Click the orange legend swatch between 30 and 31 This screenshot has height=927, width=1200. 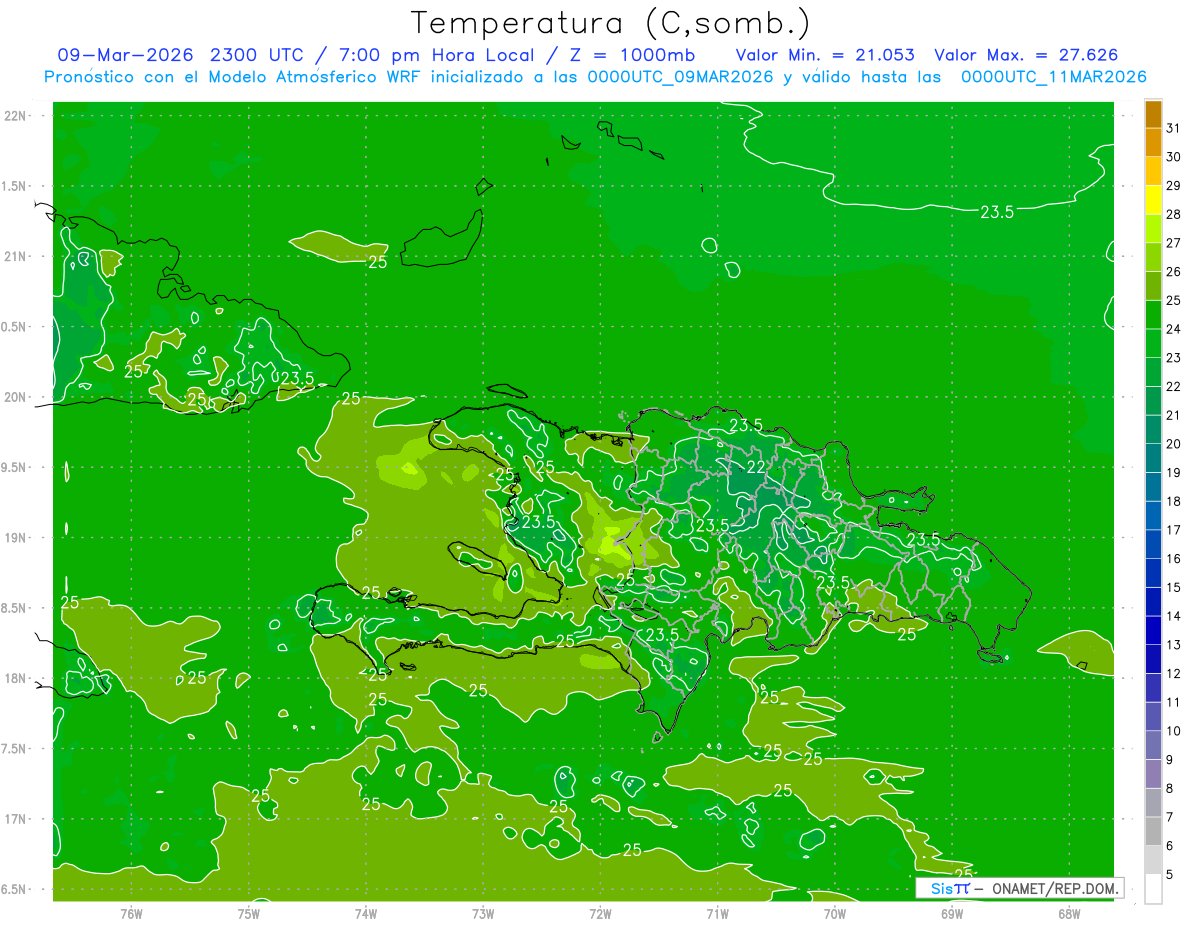click(x=1153, y=142)
